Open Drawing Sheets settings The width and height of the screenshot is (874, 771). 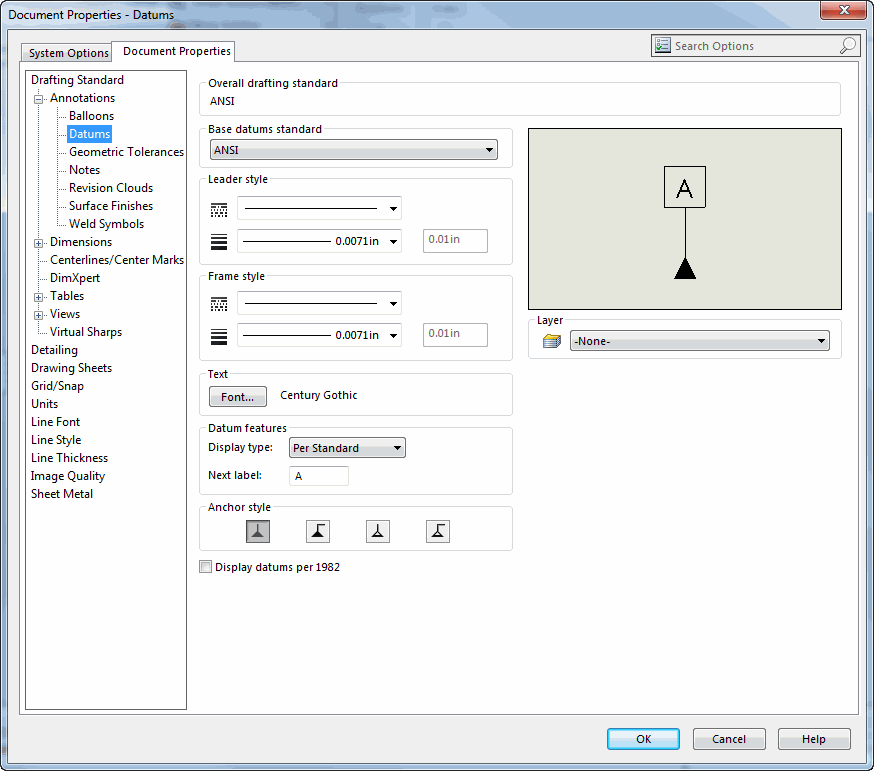(x=71, y=368)
